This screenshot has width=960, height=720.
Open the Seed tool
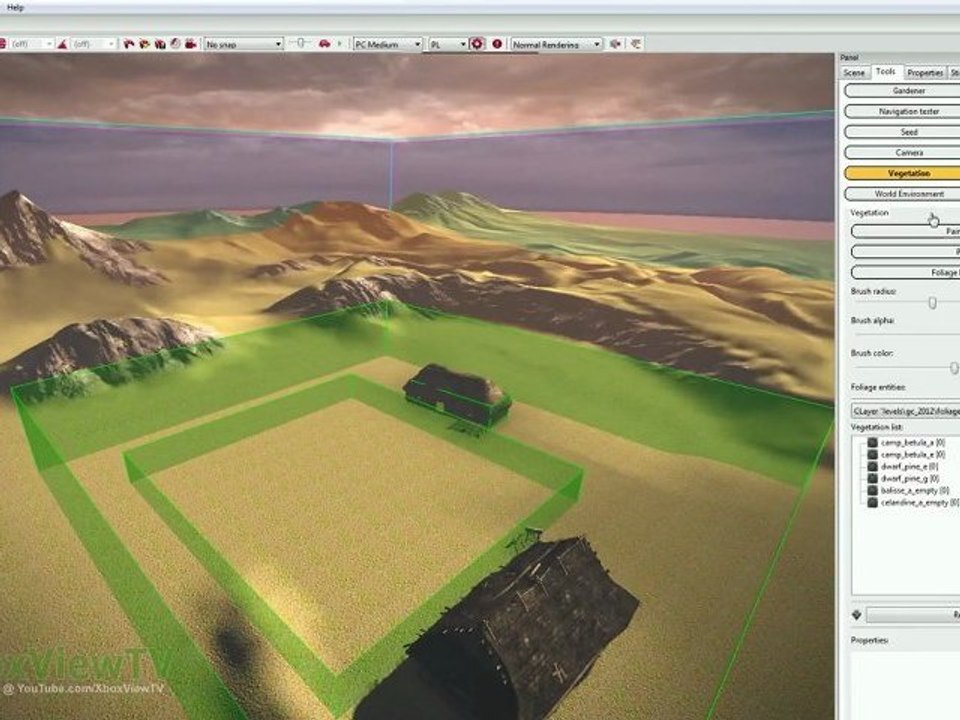tap(904, 132)
